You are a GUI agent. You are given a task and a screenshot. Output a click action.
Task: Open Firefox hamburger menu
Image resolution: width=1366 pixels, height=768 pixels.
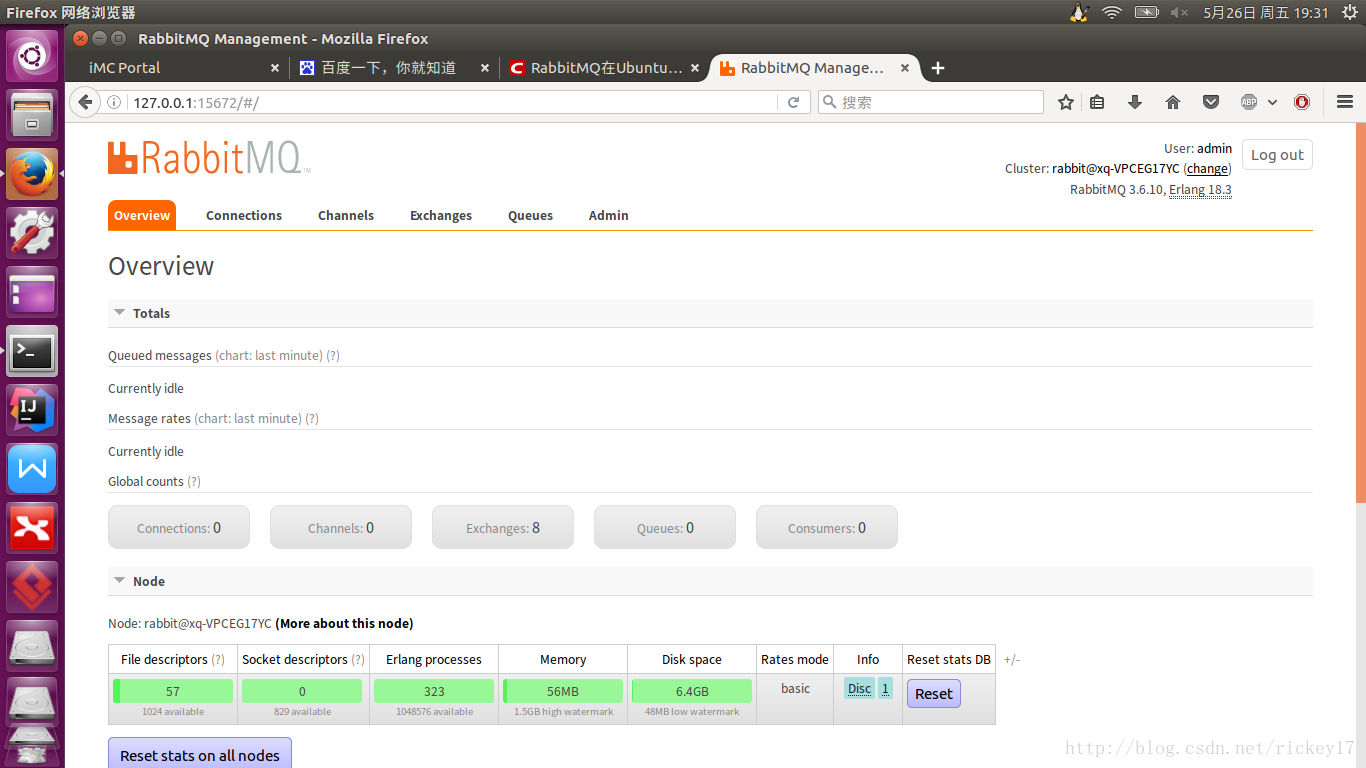coord(1345,102)
